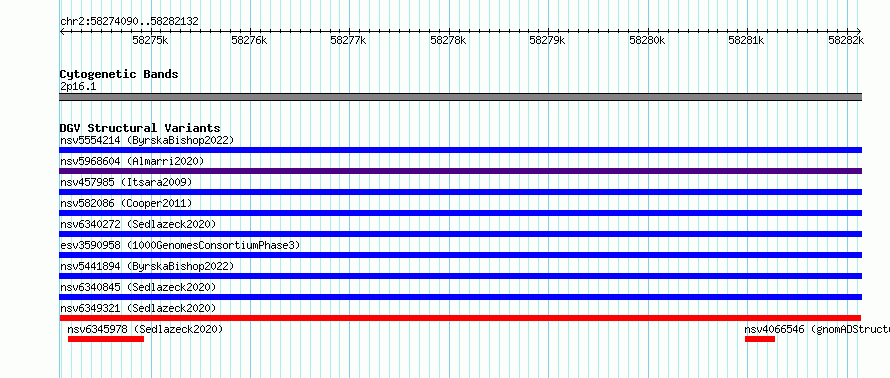Open variant nsv4066546 gnomAD label

click(x=817, y=329)
